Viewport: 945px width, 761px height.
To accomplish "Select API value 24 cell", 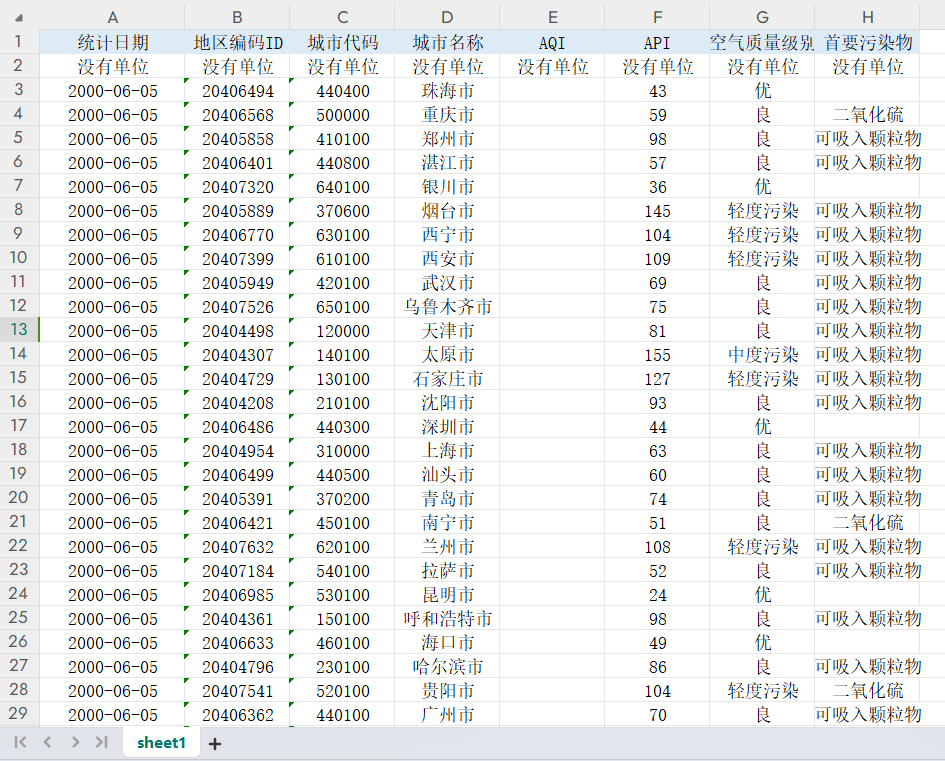I will point(657,594).
